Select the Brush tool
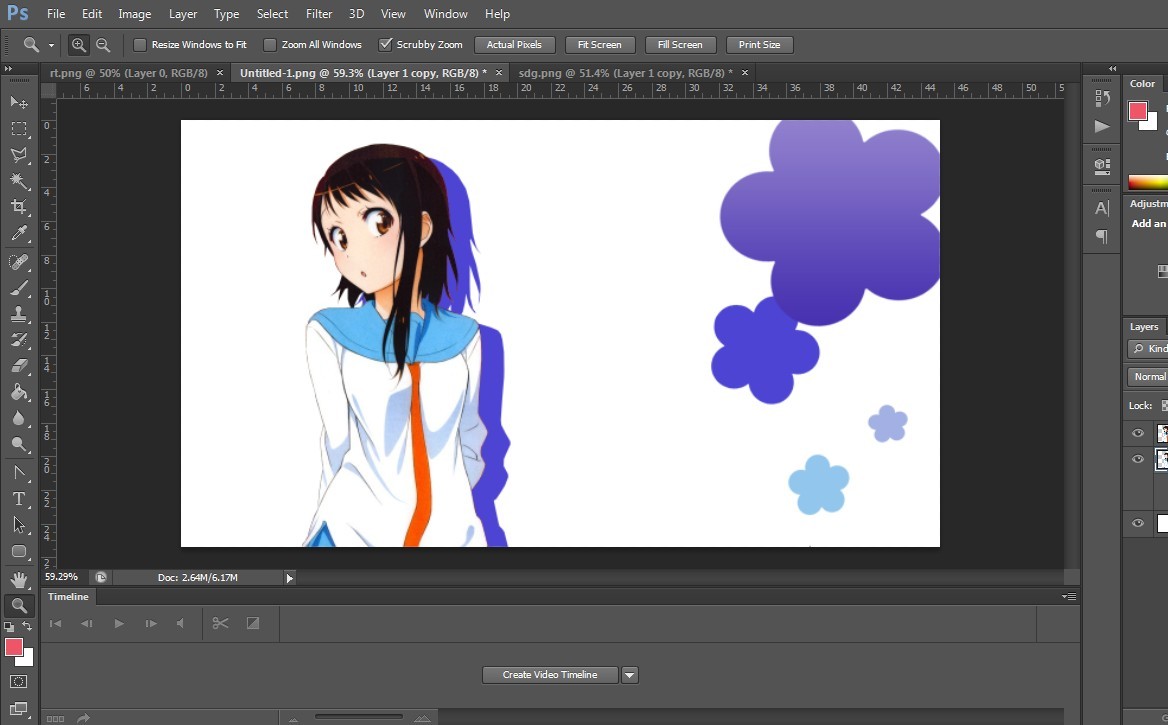 point(19,288)
